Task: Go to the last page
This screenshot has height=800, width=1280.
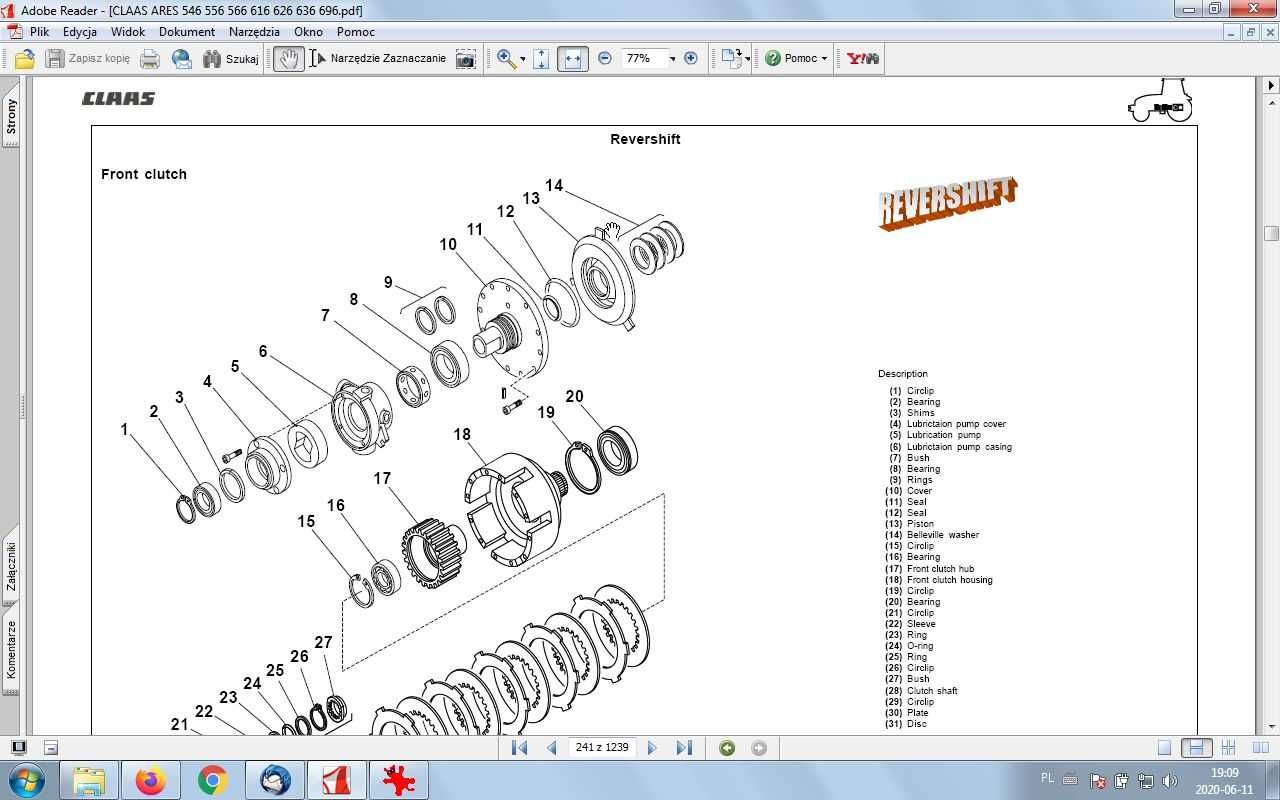Action: [x=684, y=748]
